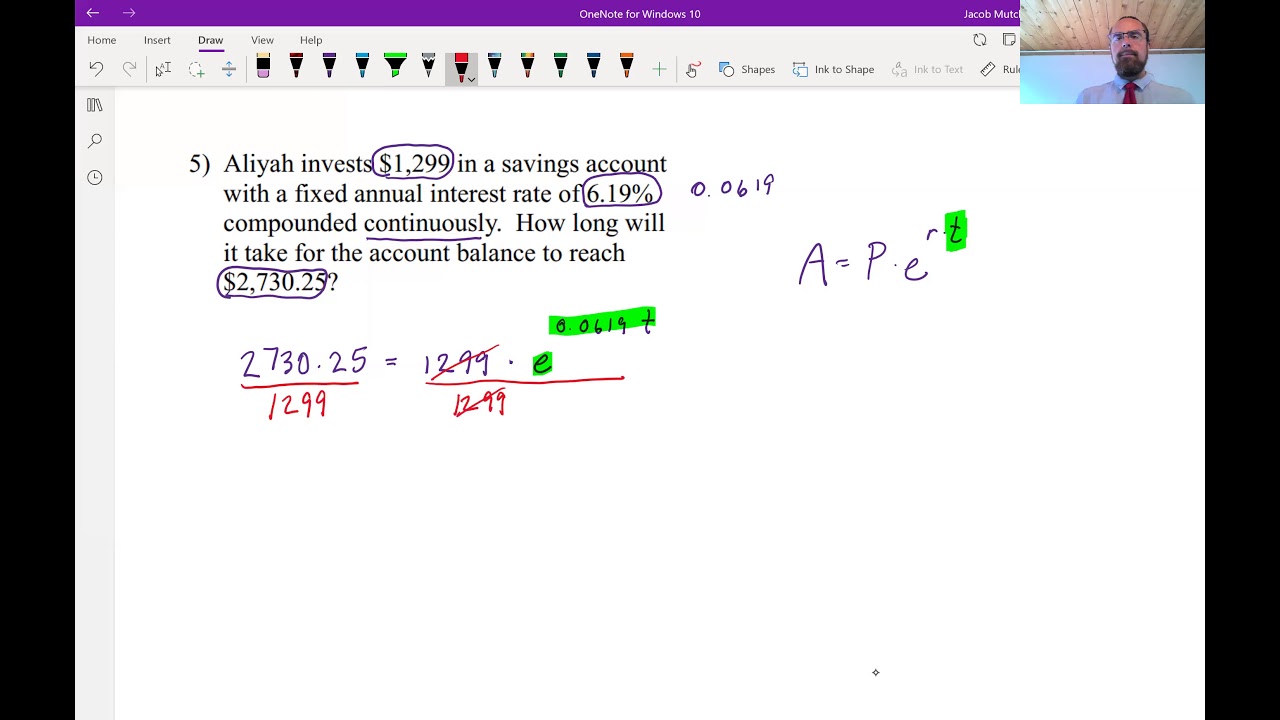Click the account name Jacob Mutch
The width and height of the screenshot is (1280, 720).
(x=991, y=14)
